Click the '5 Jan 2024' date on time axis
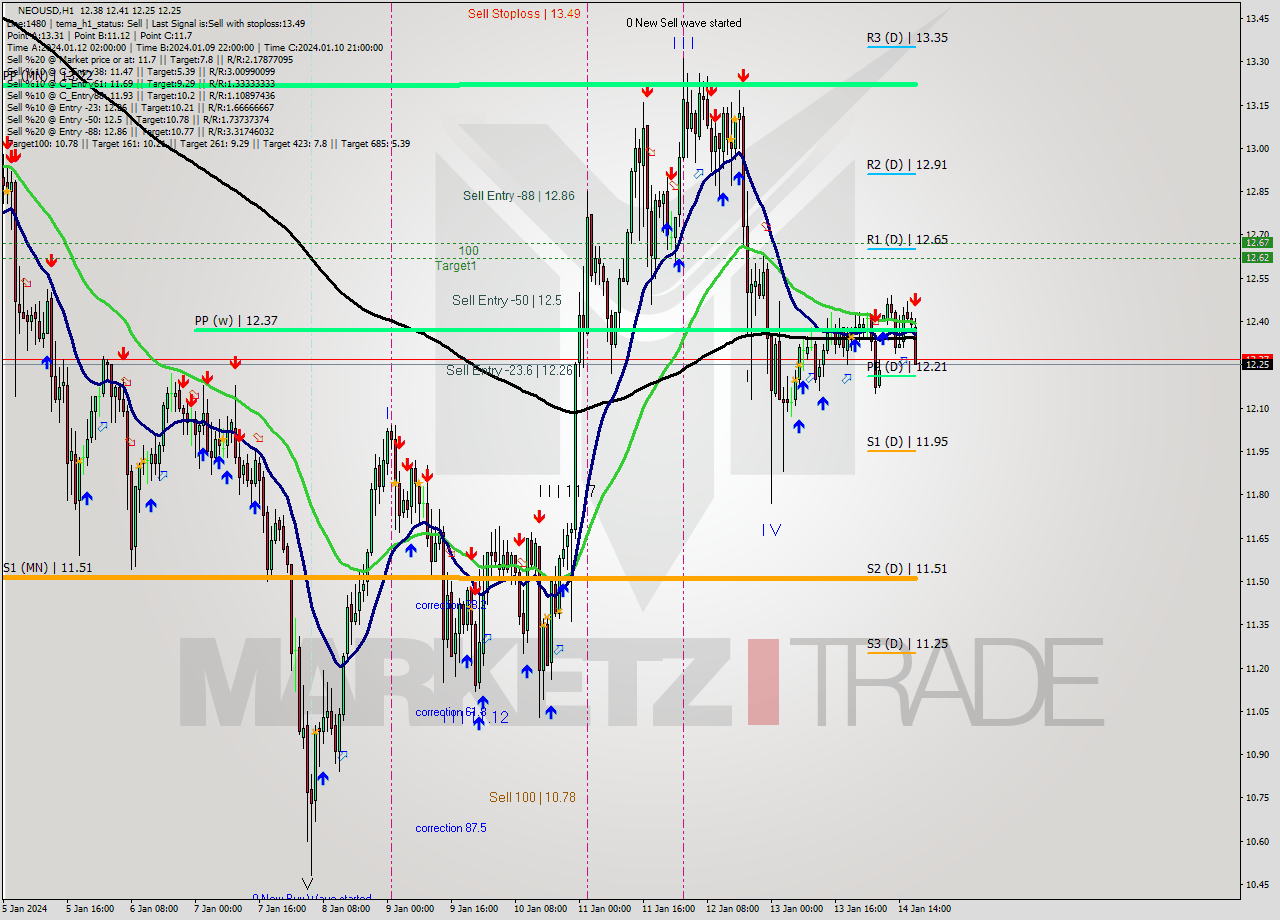 click(x=24, y=909)
